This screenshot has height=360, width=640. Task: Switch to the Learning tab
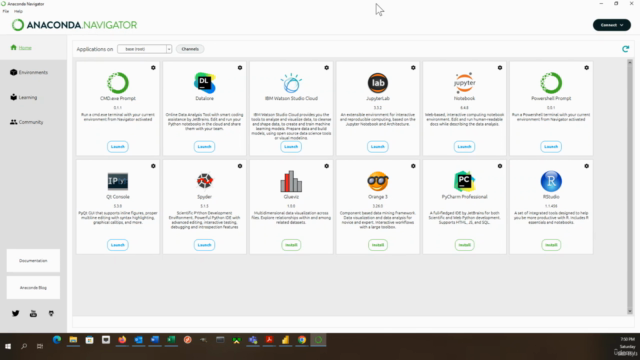[24, 97]
